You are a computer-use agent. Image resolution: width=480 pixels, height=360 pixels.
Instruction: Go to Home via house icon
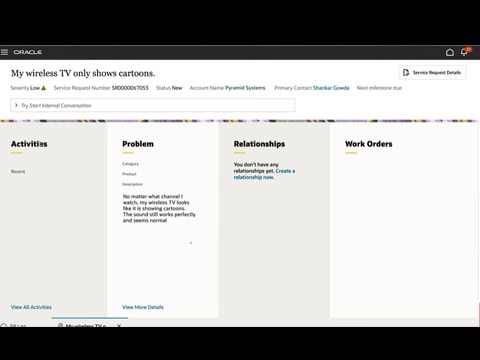point(450,52)
